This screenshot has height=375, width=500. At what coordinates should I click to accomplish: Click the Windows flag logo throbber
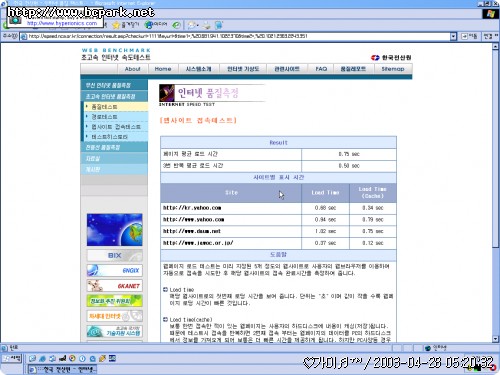(x=490, y=14)
